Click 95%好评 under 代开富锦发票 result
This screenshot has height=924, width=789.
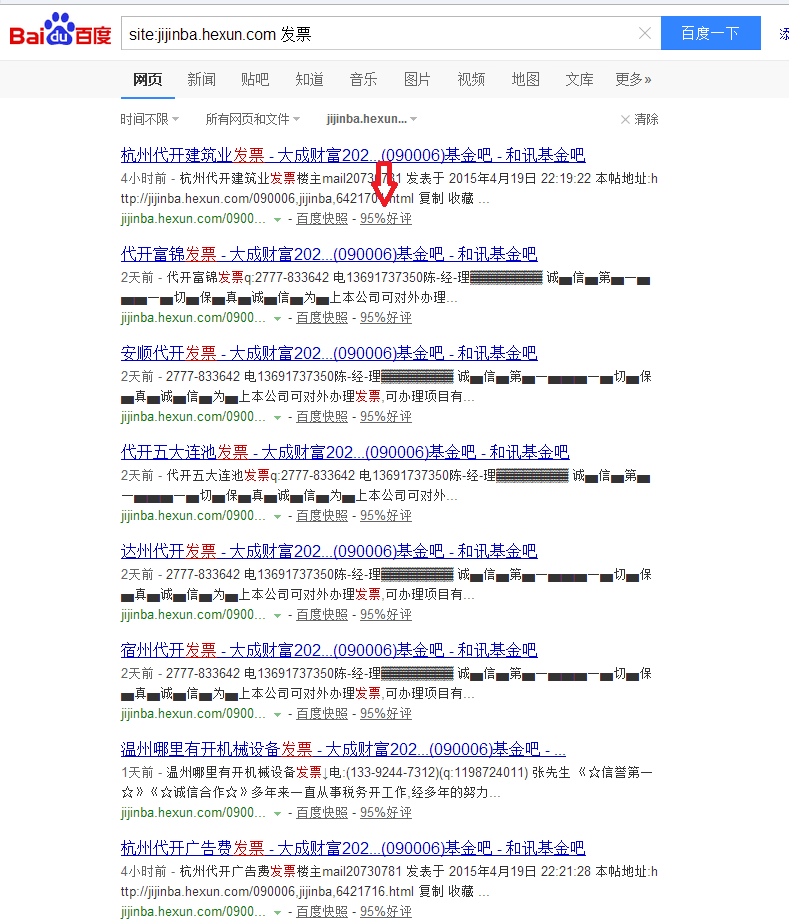pos(386,318)
